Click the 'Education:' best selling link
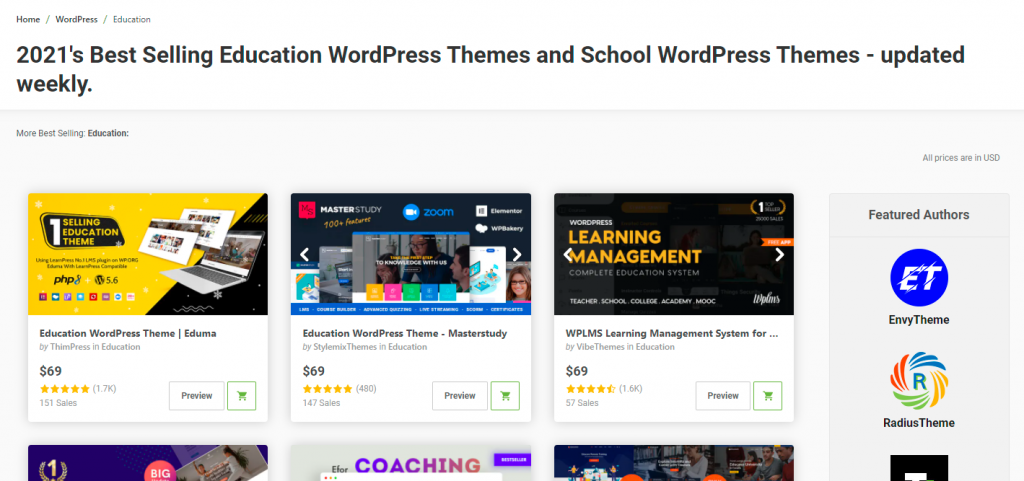1024x481 pixels. [108, 133]
